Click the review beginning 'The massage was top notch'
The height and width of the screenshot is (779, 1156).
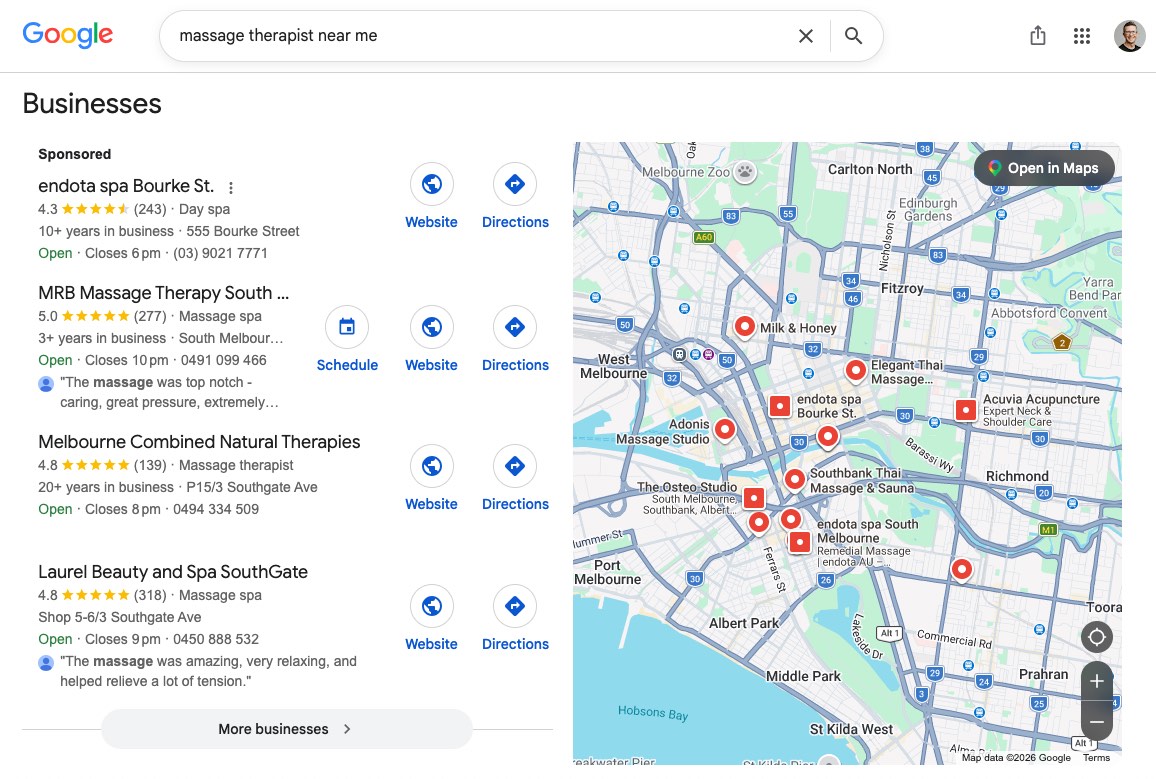[170, 392]
